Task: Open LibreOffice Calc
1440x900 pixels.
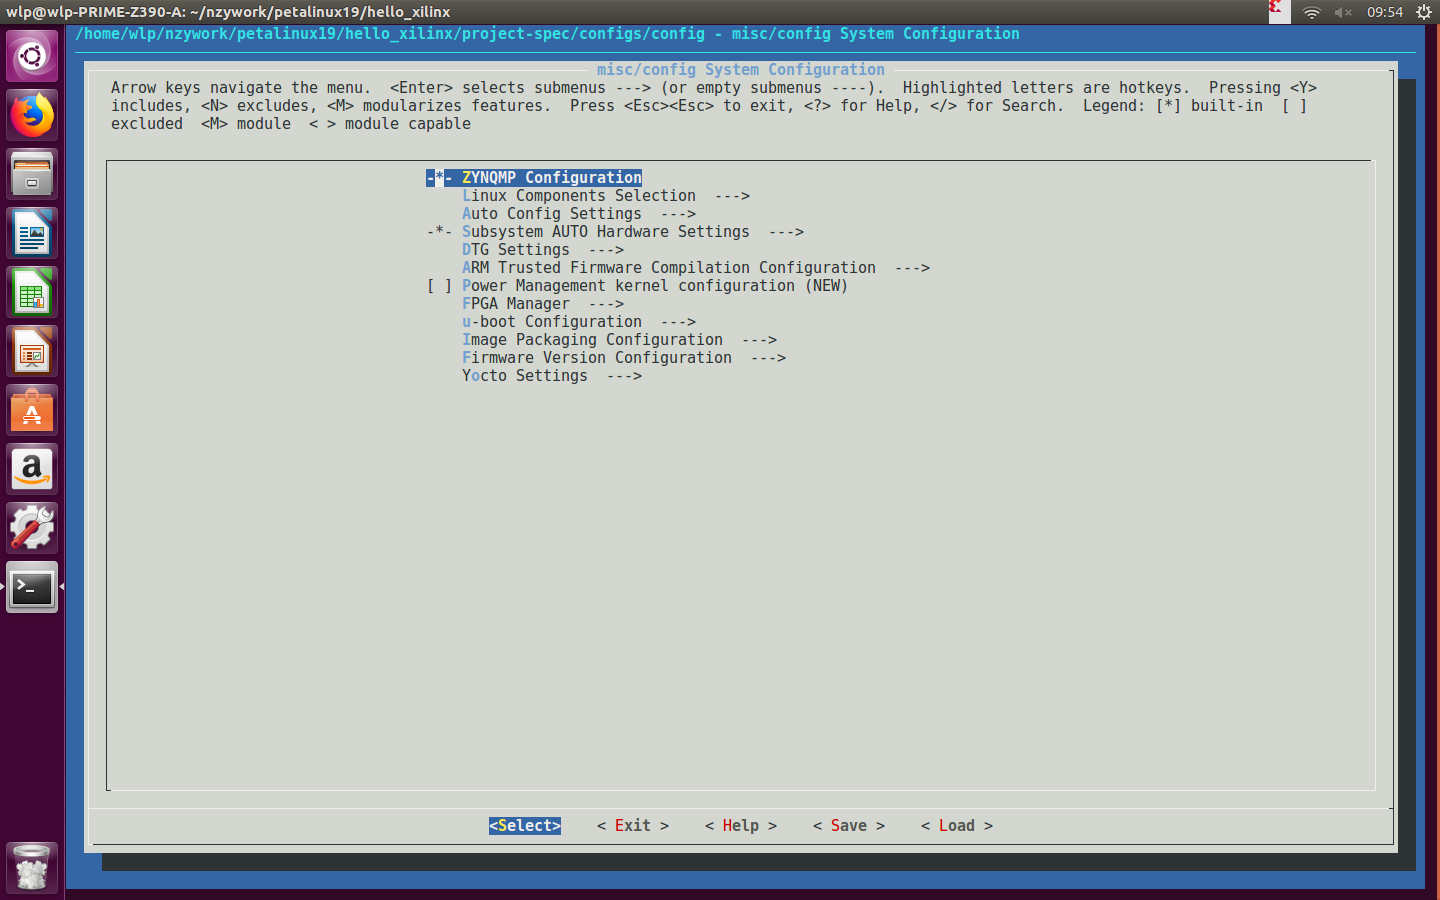Action: pos(32,291)
